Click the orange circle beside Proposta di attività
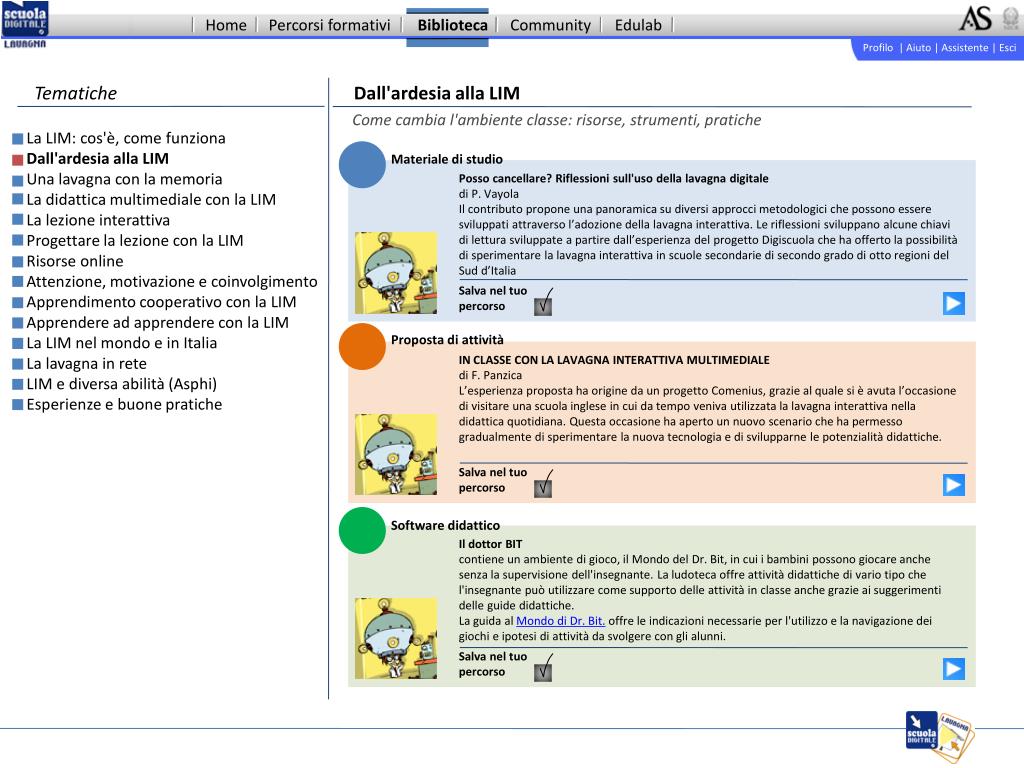Image resolution: width=1024 pixels, height=768 pixels. pos(362,346)
